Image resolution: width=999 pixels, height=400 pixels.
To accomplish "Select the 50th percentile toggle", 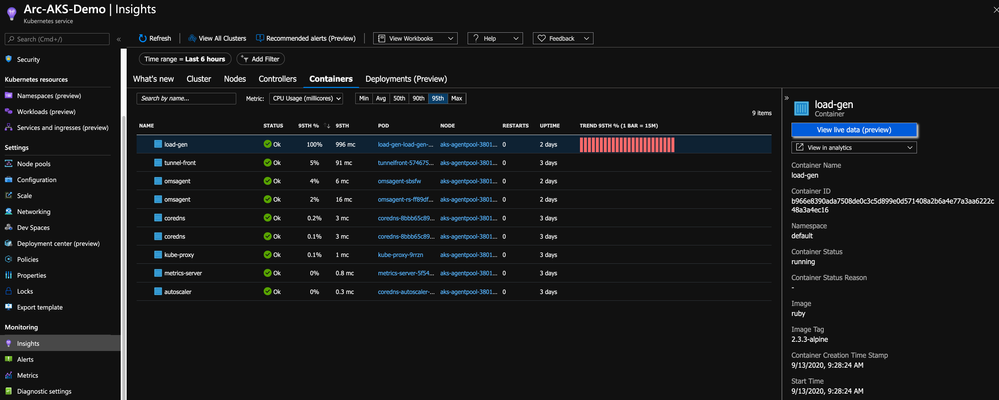I will 399,98.
